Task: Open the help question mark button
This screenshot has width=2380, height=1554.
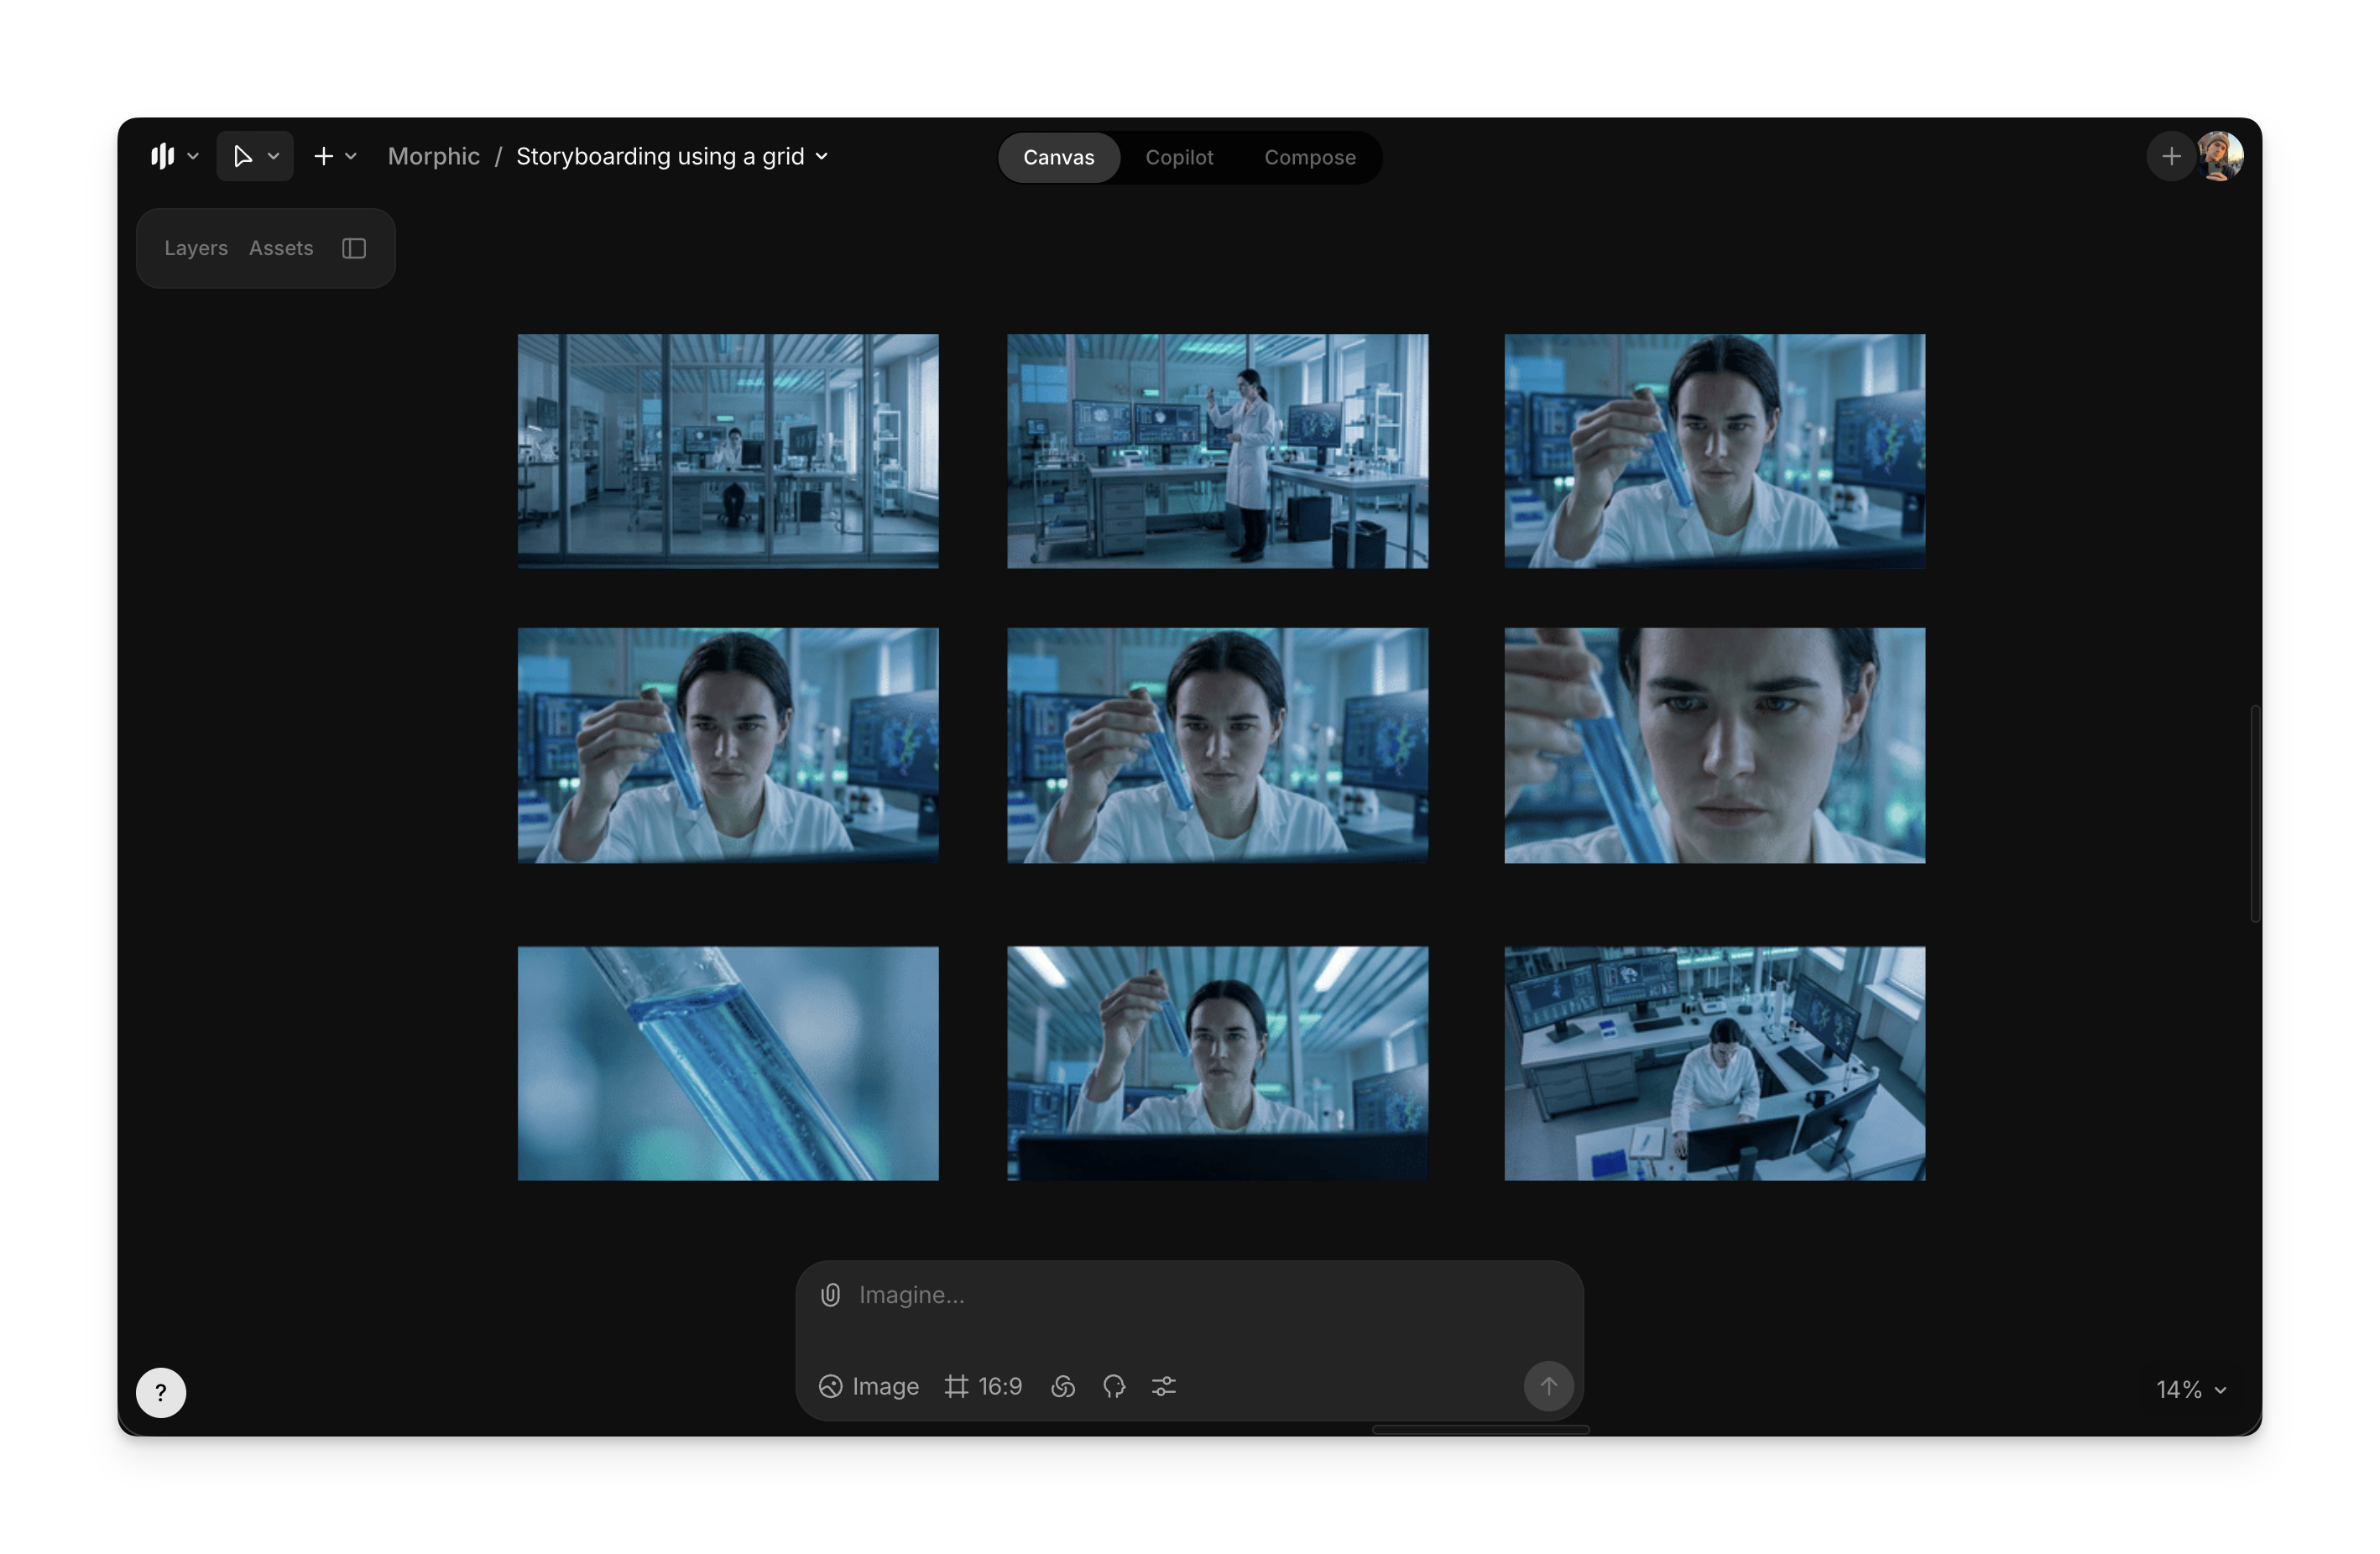Action: click(x=161, y=1392)
